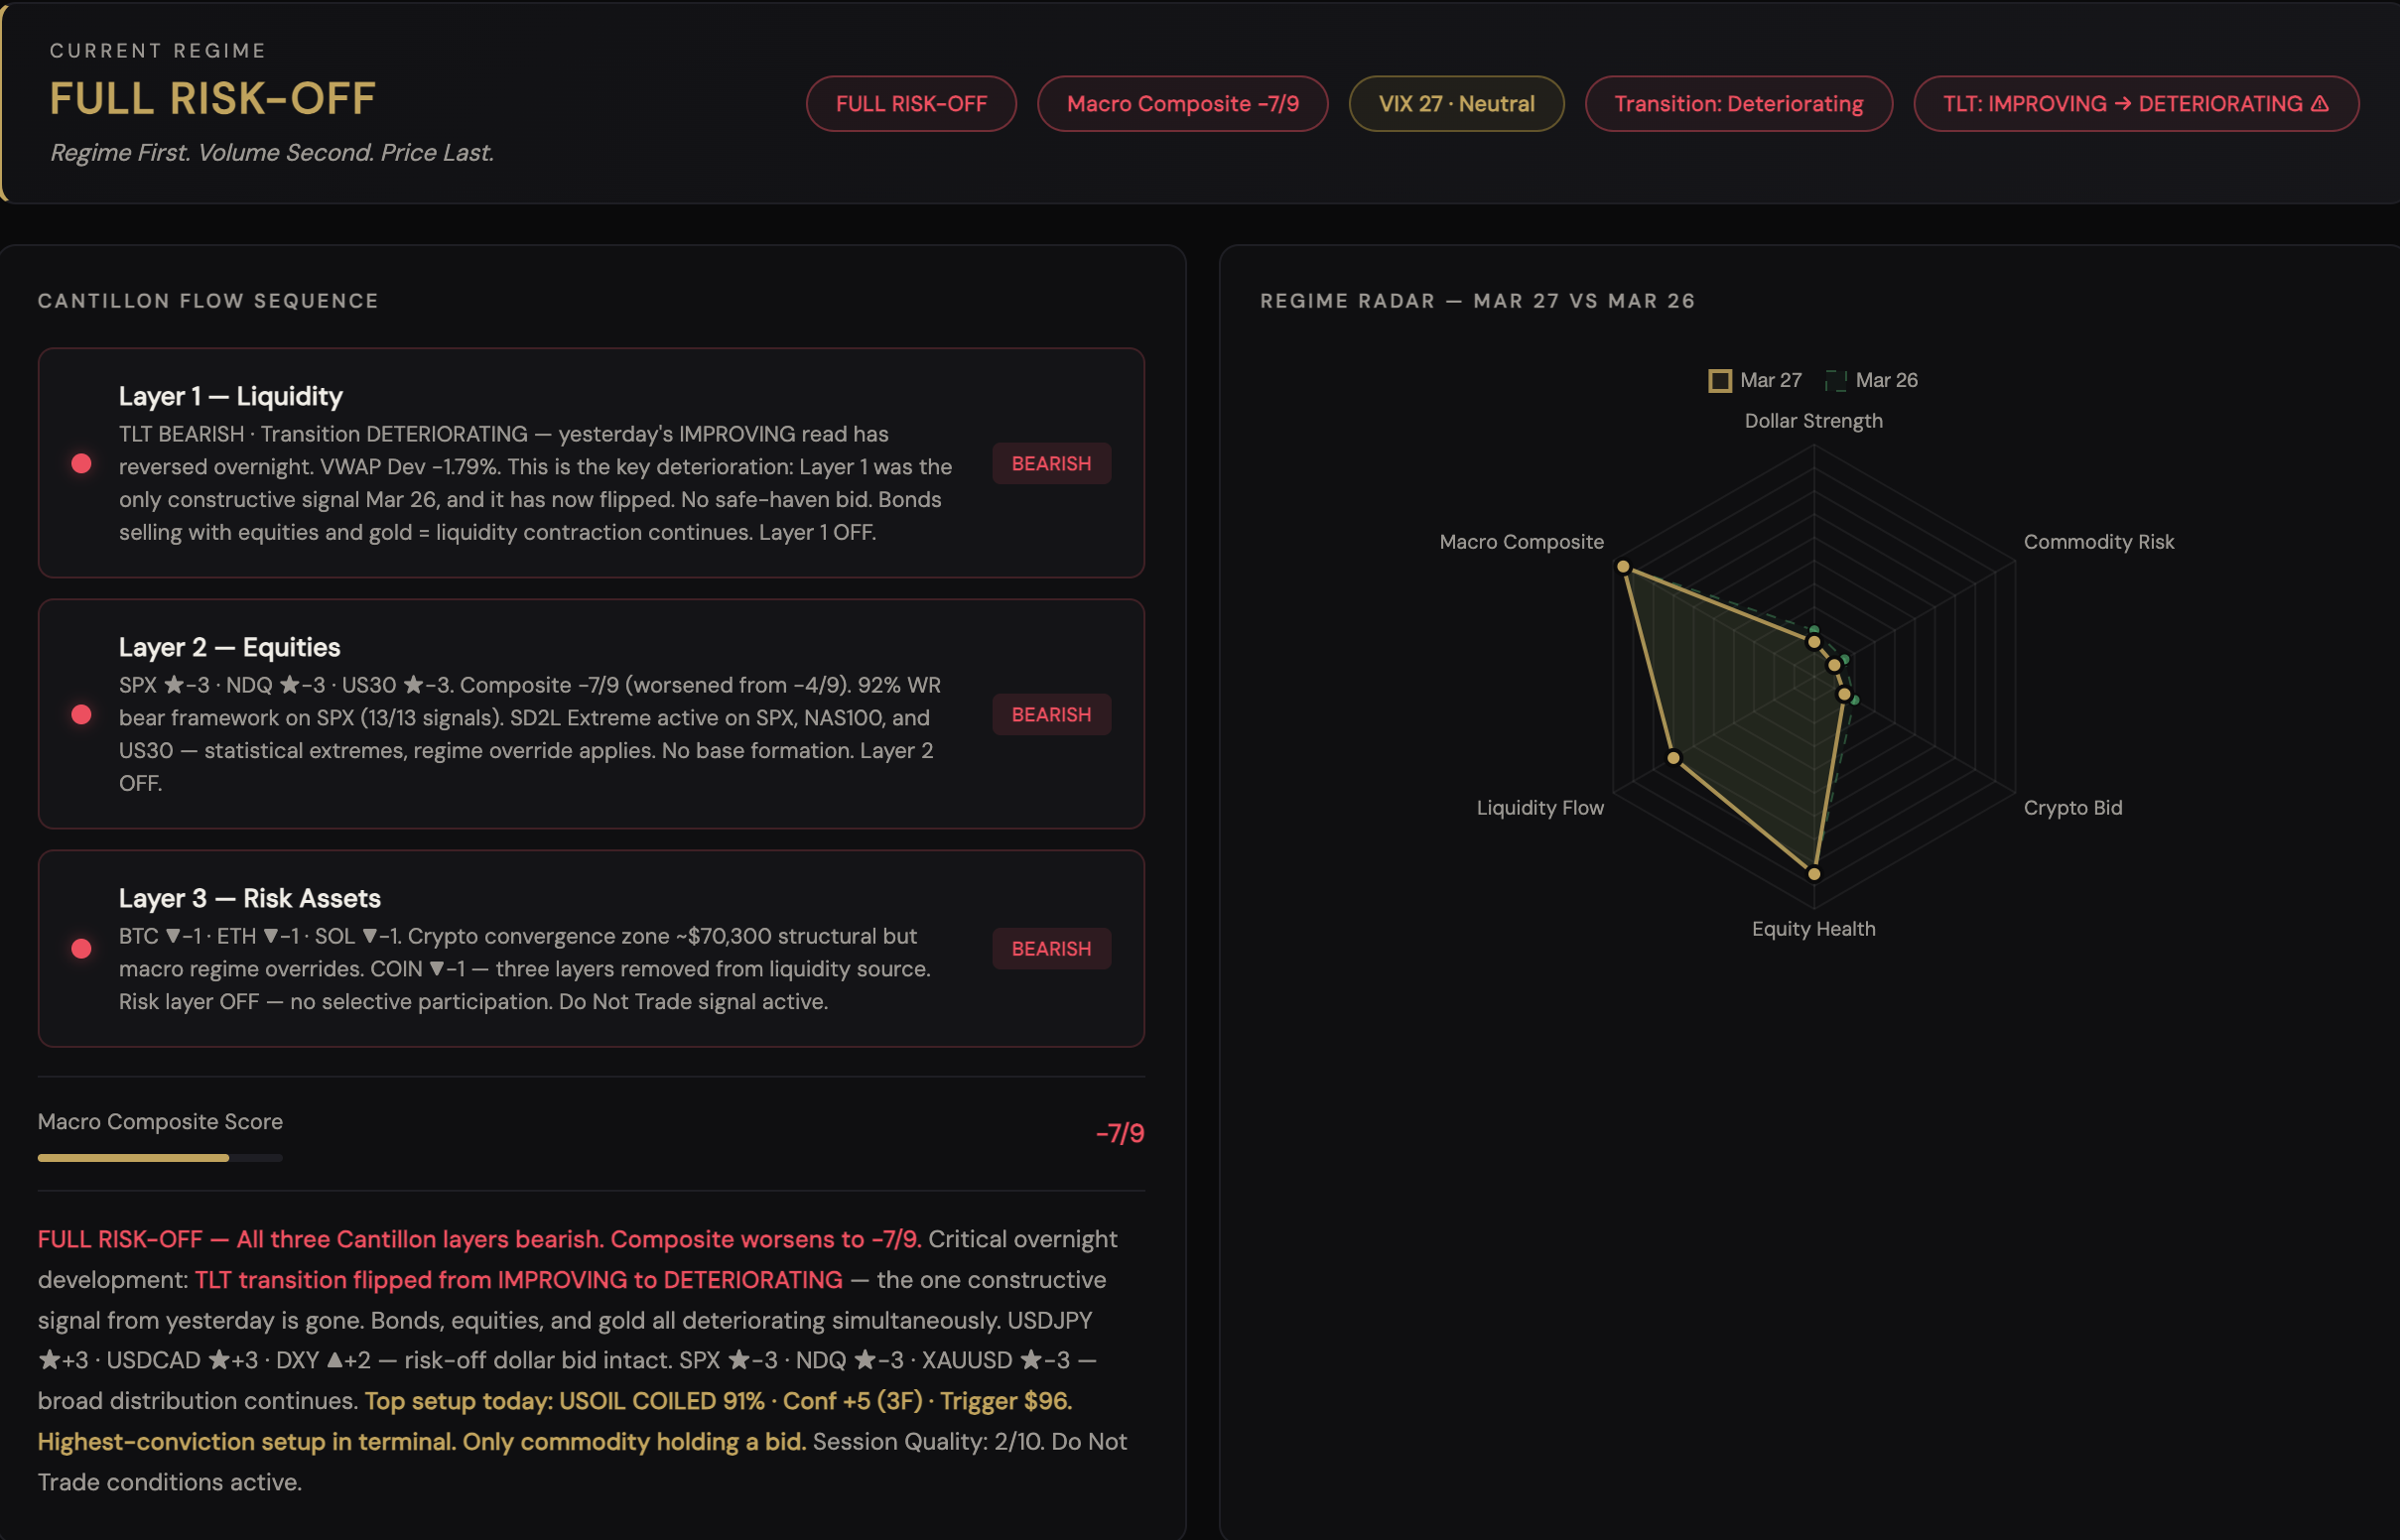
Task: Click the green square icon beside Mar 26
Action: 1836,380
